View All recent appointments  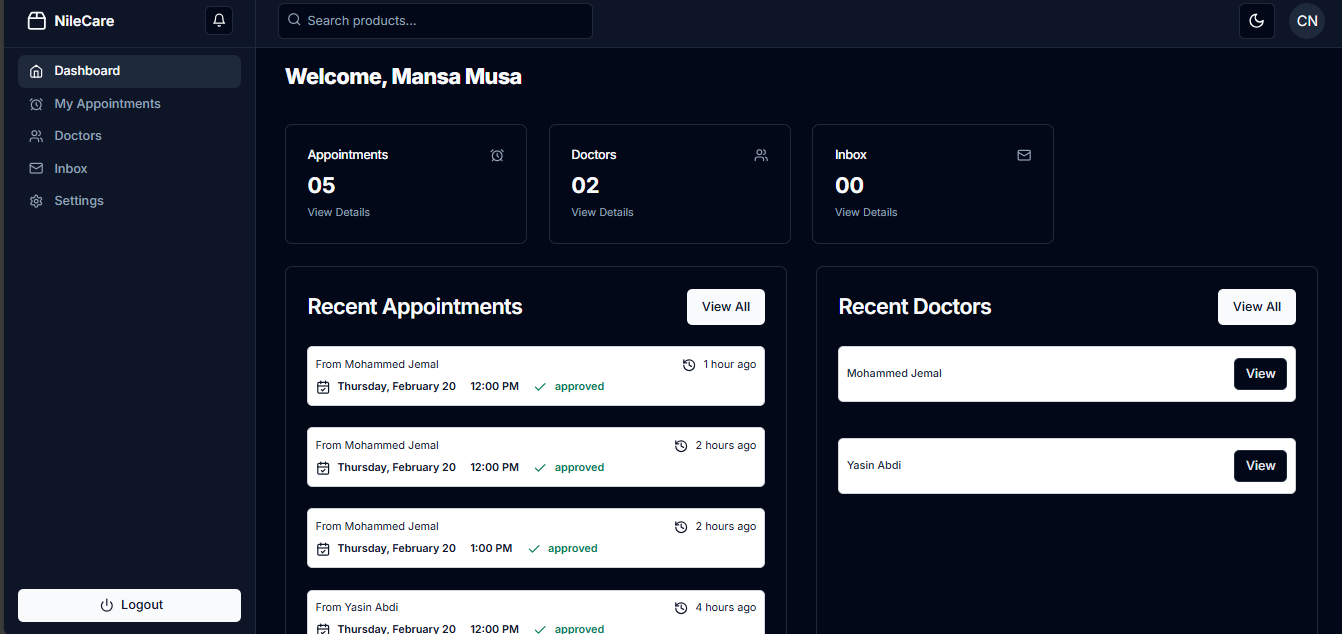pos(726,307)
